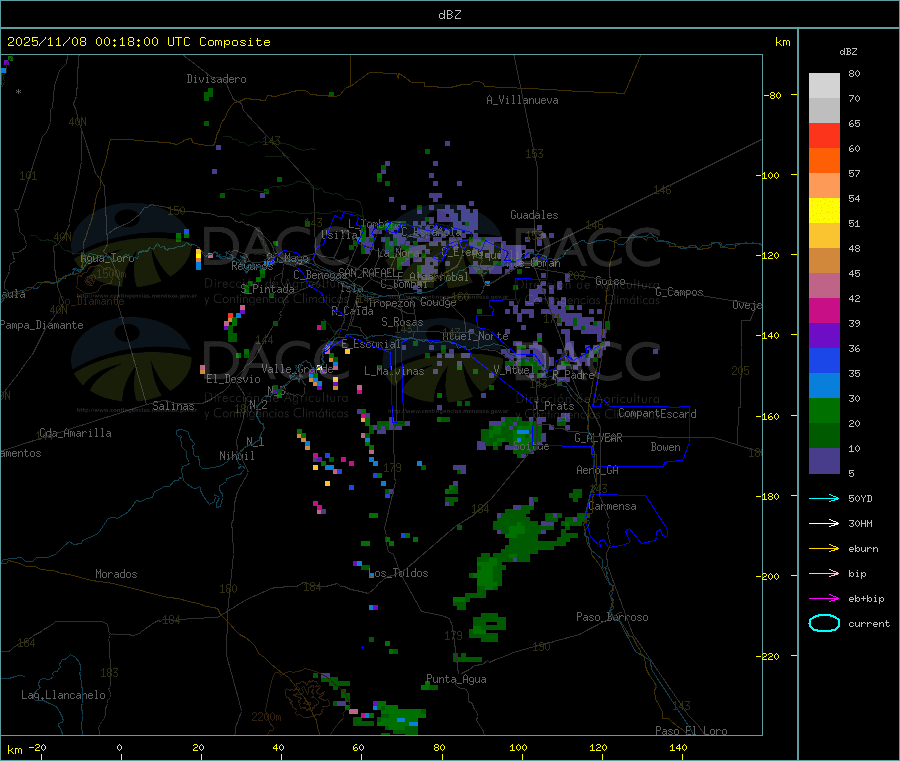Select the violet 36-39 dBZ color band

824,336
